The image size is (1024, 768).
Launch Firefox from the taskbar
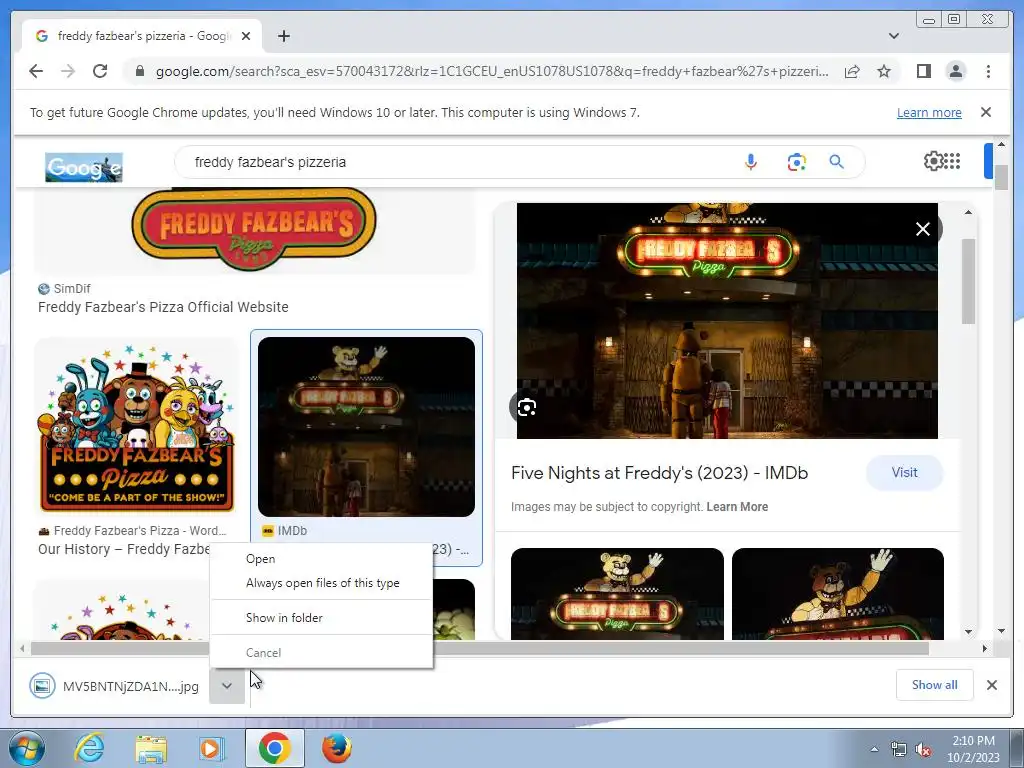336,748
